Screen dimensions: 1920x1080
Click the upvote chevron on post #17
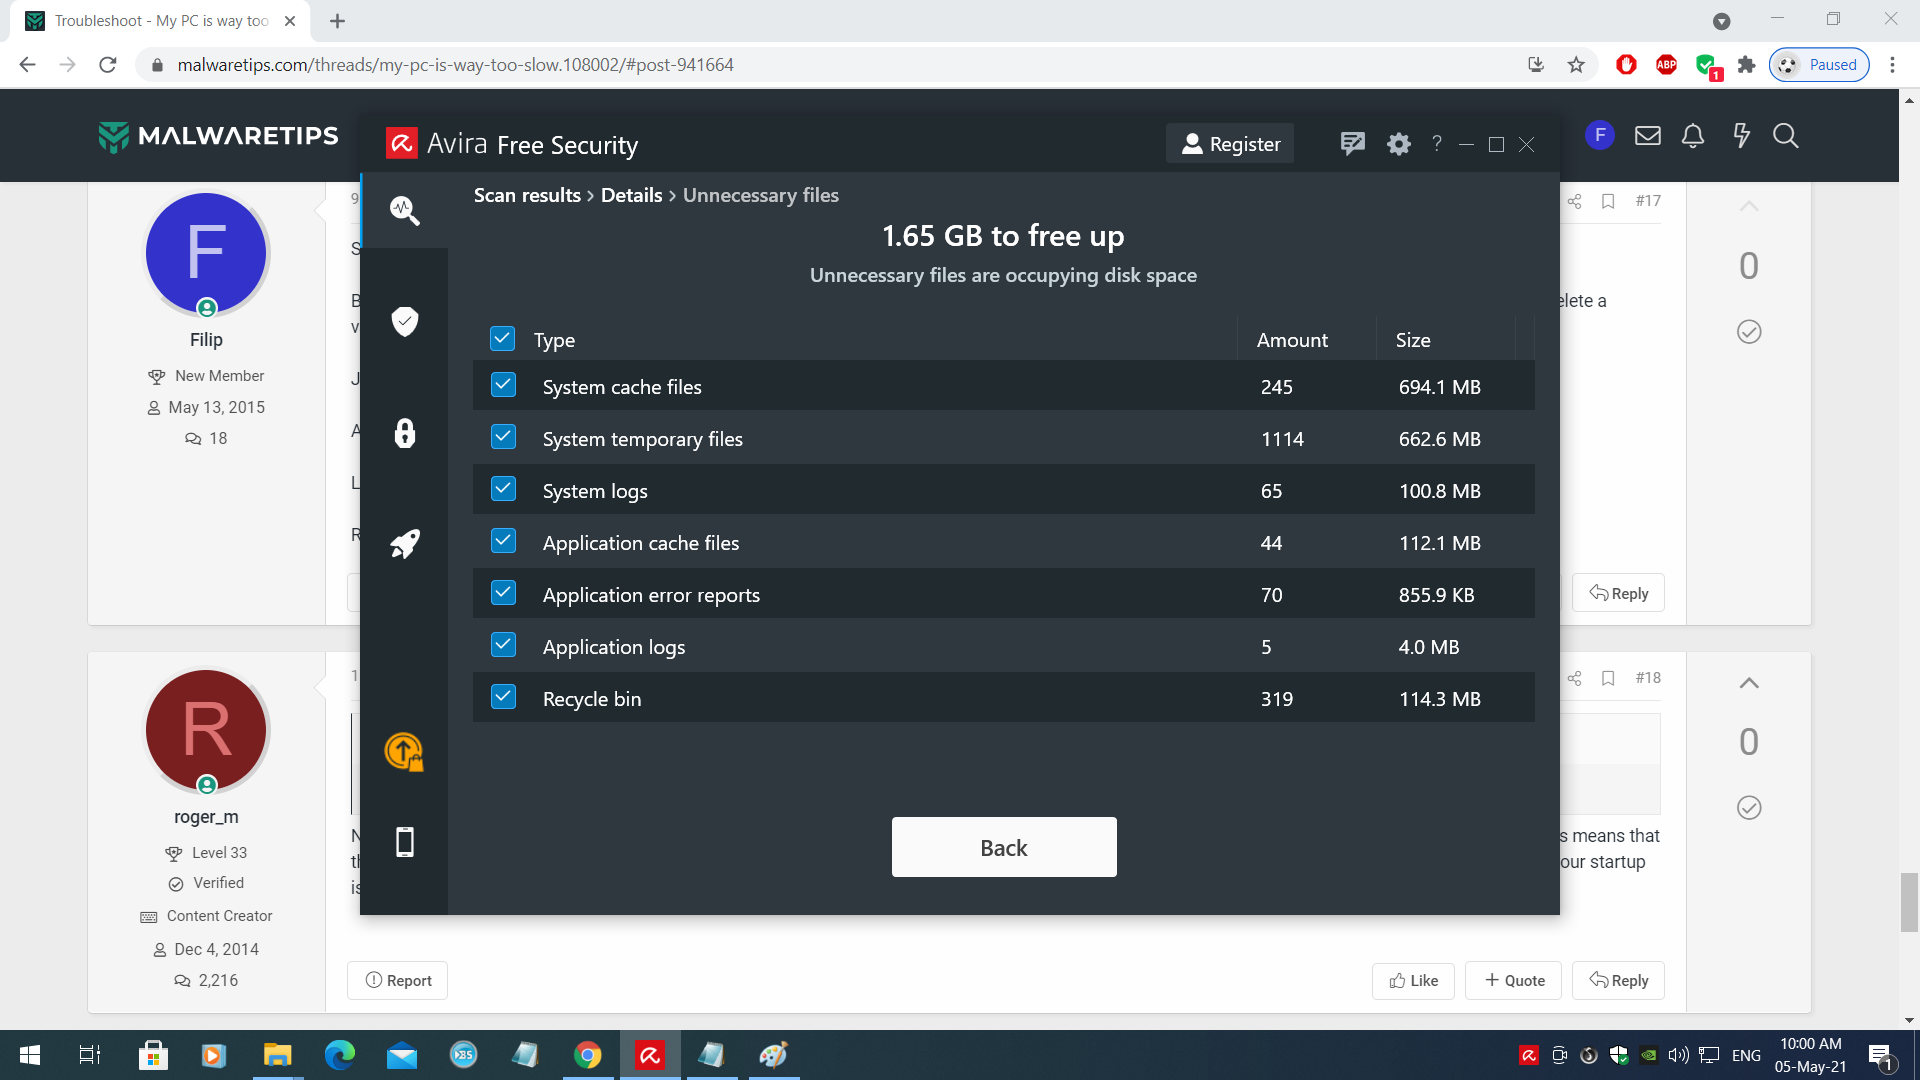tap(1748, 206)
